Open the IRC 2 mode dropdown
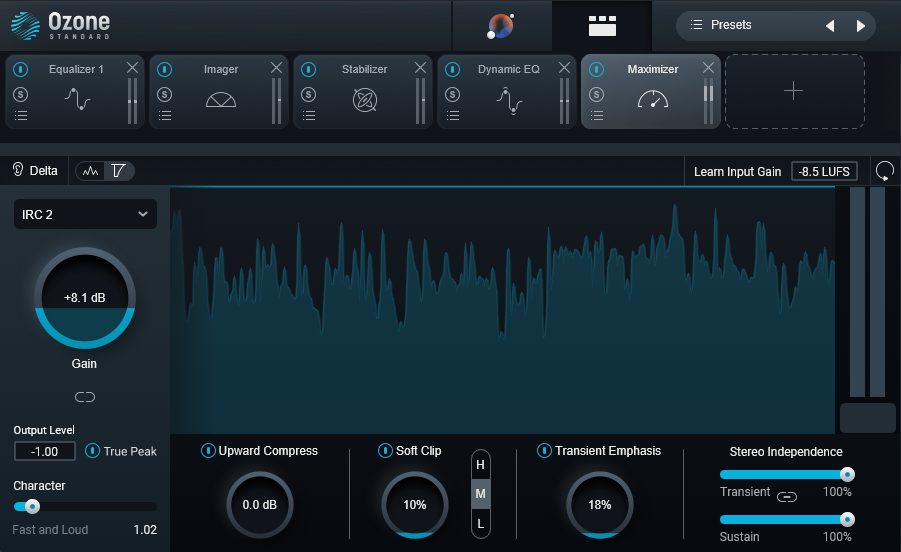Screen dimensions: 901x552 coord(85,214)
